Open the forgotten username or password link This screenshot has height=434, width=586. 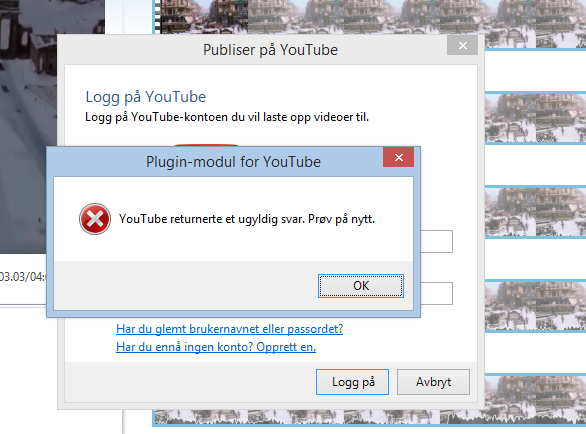coord(229,329)
